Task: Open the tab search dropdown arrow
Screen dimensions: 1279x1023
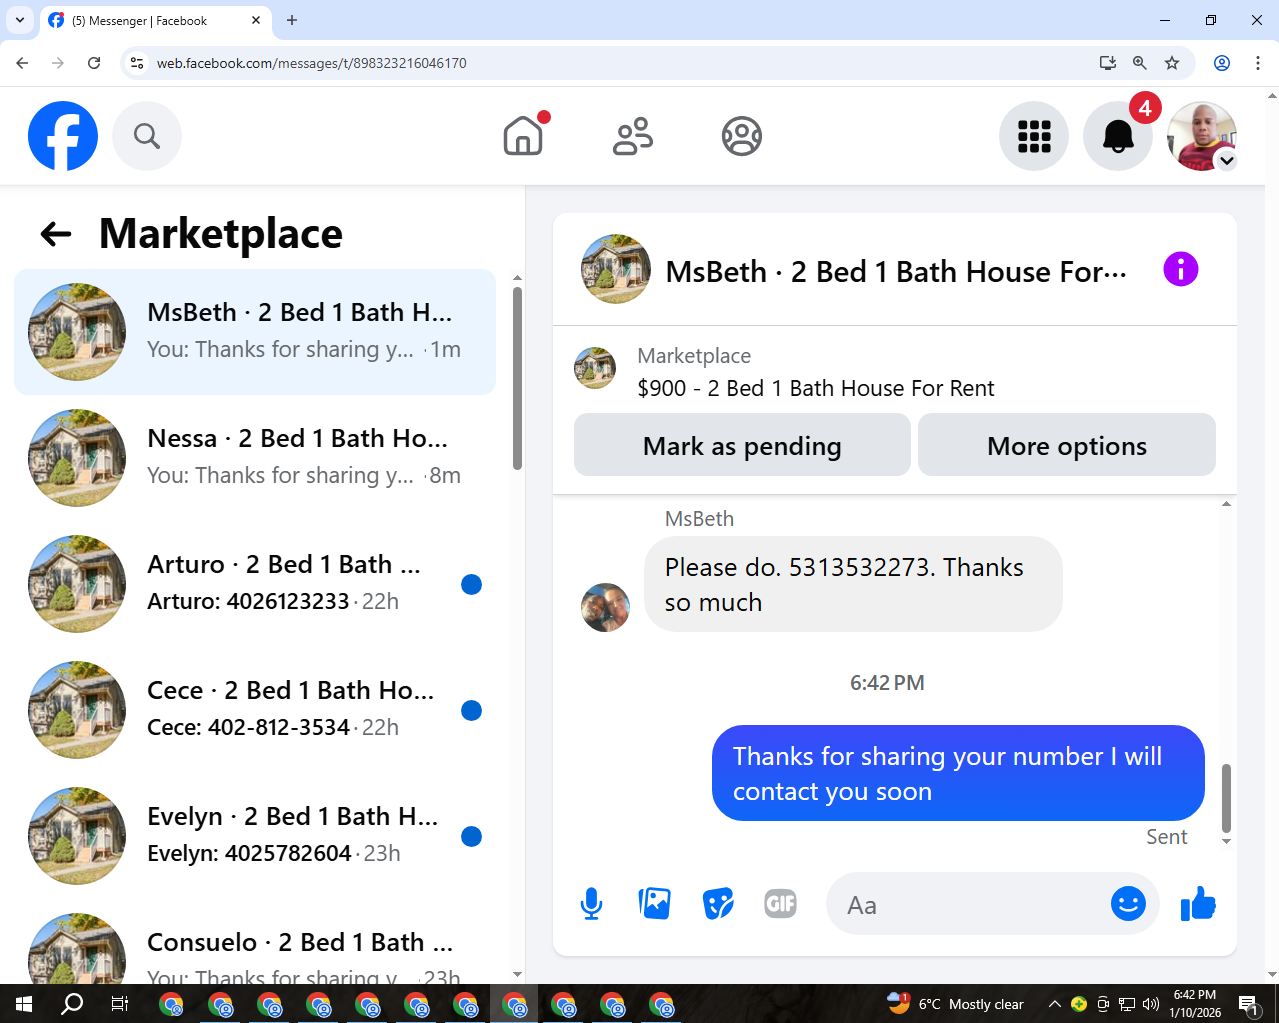Action: 19,20
